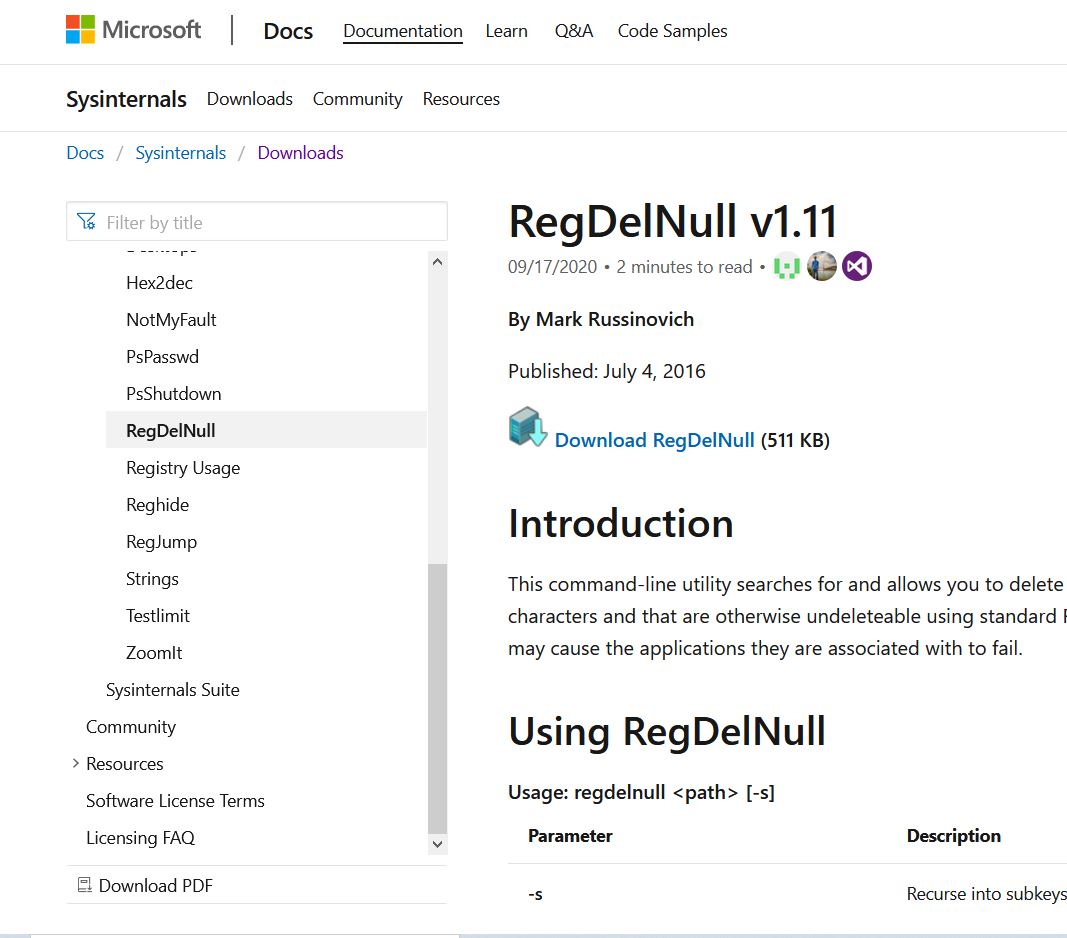This screenshot has width=1067, height=938.
Task: Click the Using RegDelNull heading
Action: (667, 732)
